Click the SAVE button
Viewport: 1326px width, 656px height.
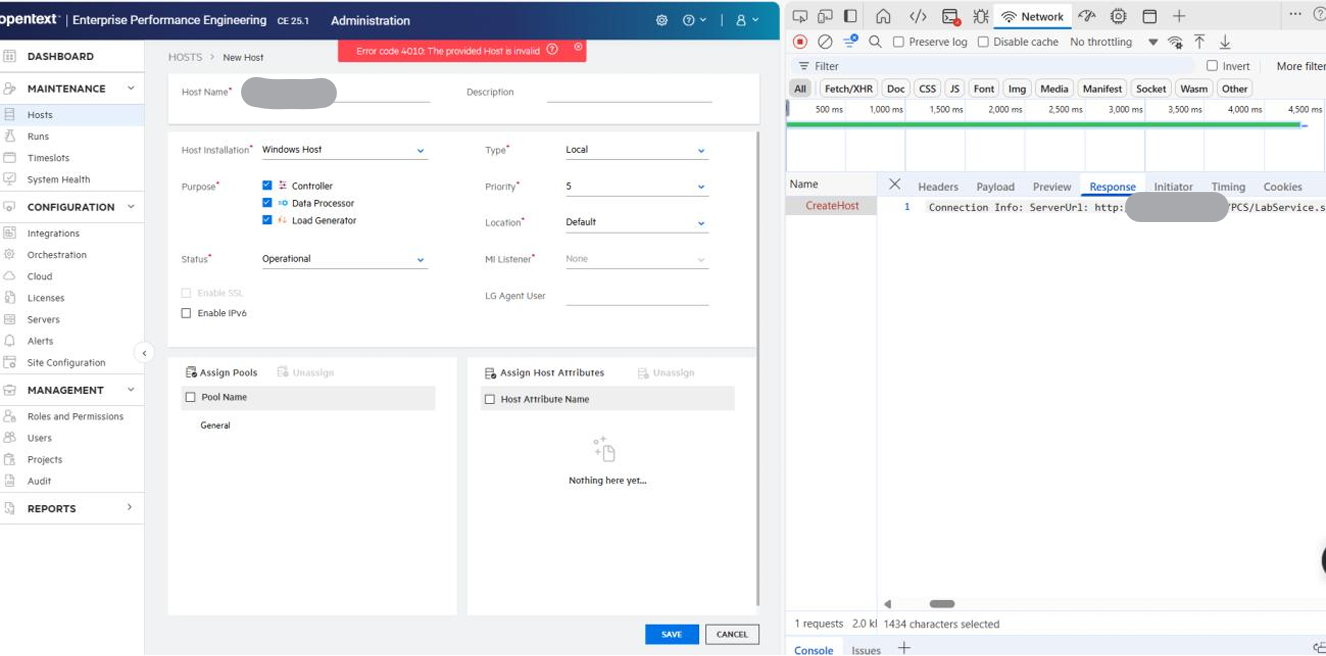671,634
